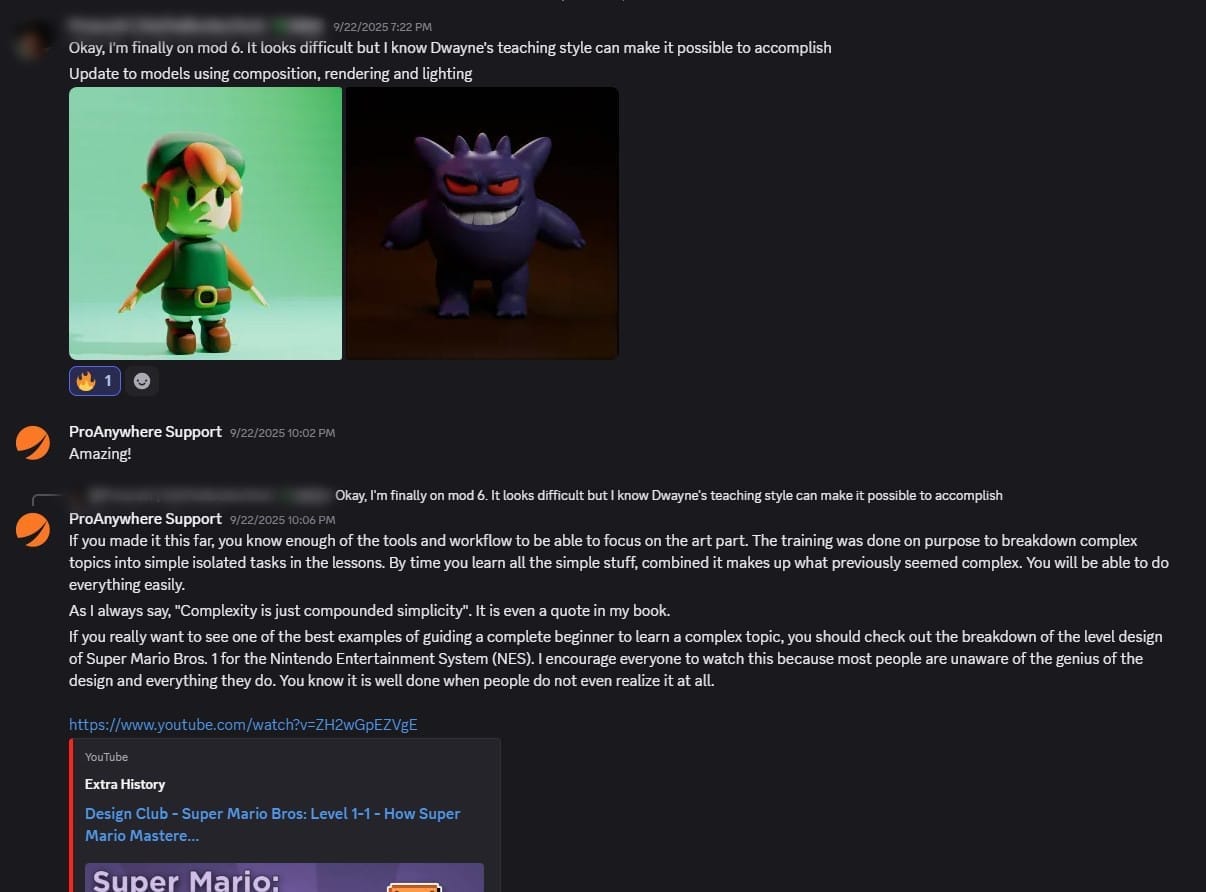
Task: Click the 9/22/2025 10:06 PM timestamp
Action: pyautogui.click(x=282, y=520)
